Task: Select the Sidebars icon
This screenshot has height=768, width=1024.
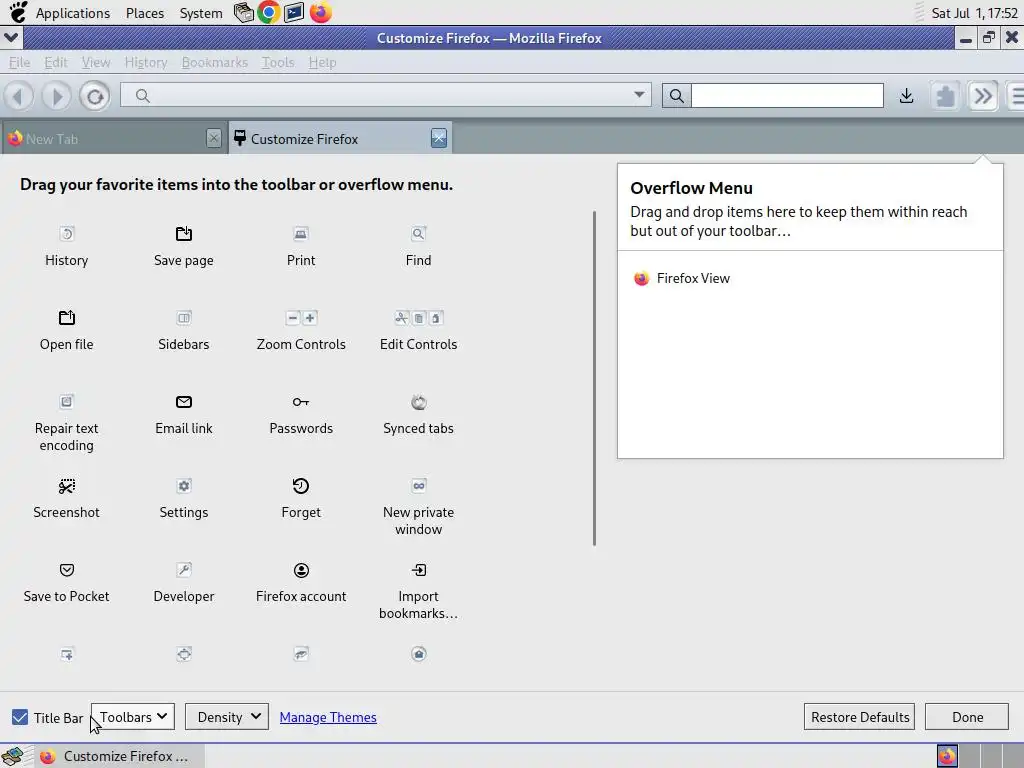Action: (x=184, y=318)
